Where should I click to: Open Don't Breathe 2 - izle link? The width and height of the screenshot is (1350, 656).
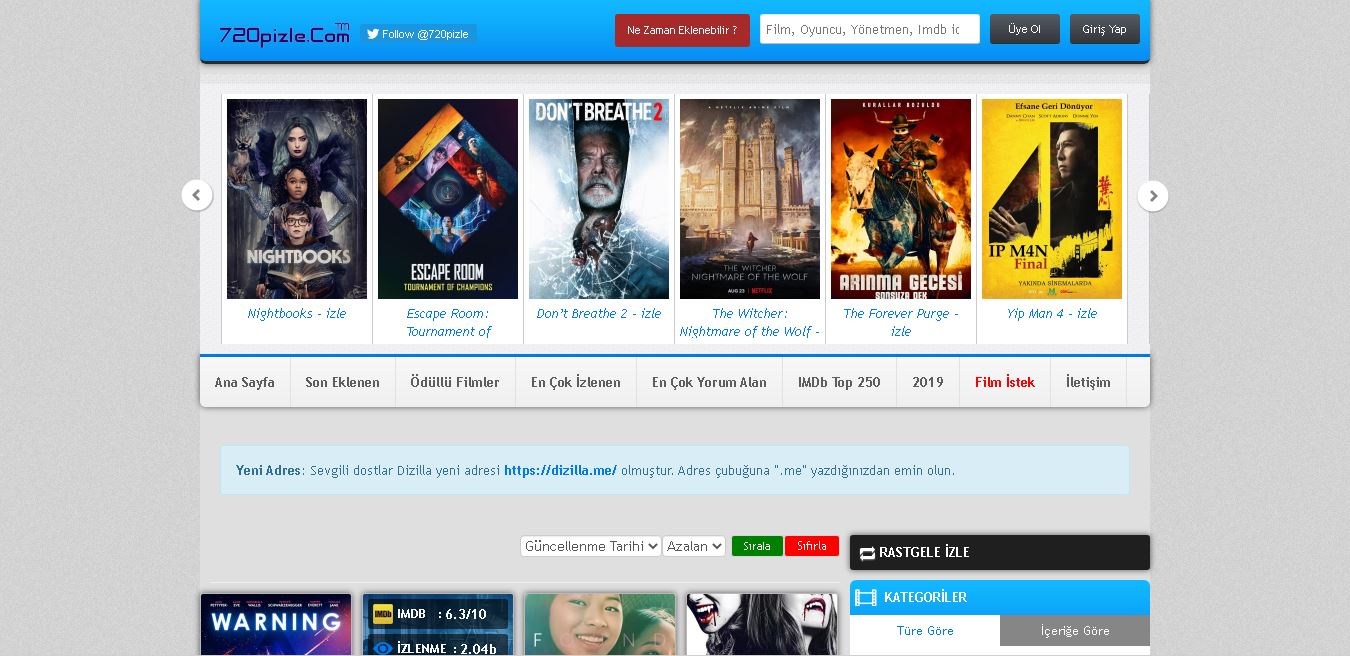[x=599, y=313]
